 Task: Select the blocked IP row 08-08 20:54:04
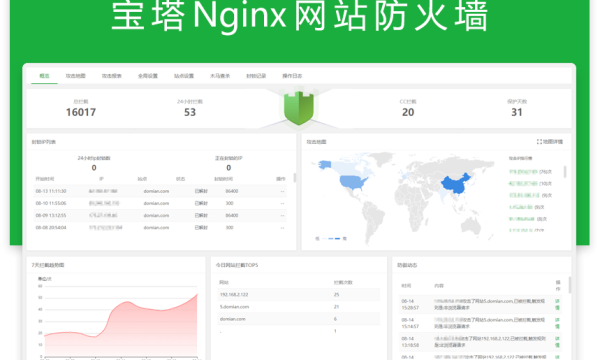(x=160, y=228)
